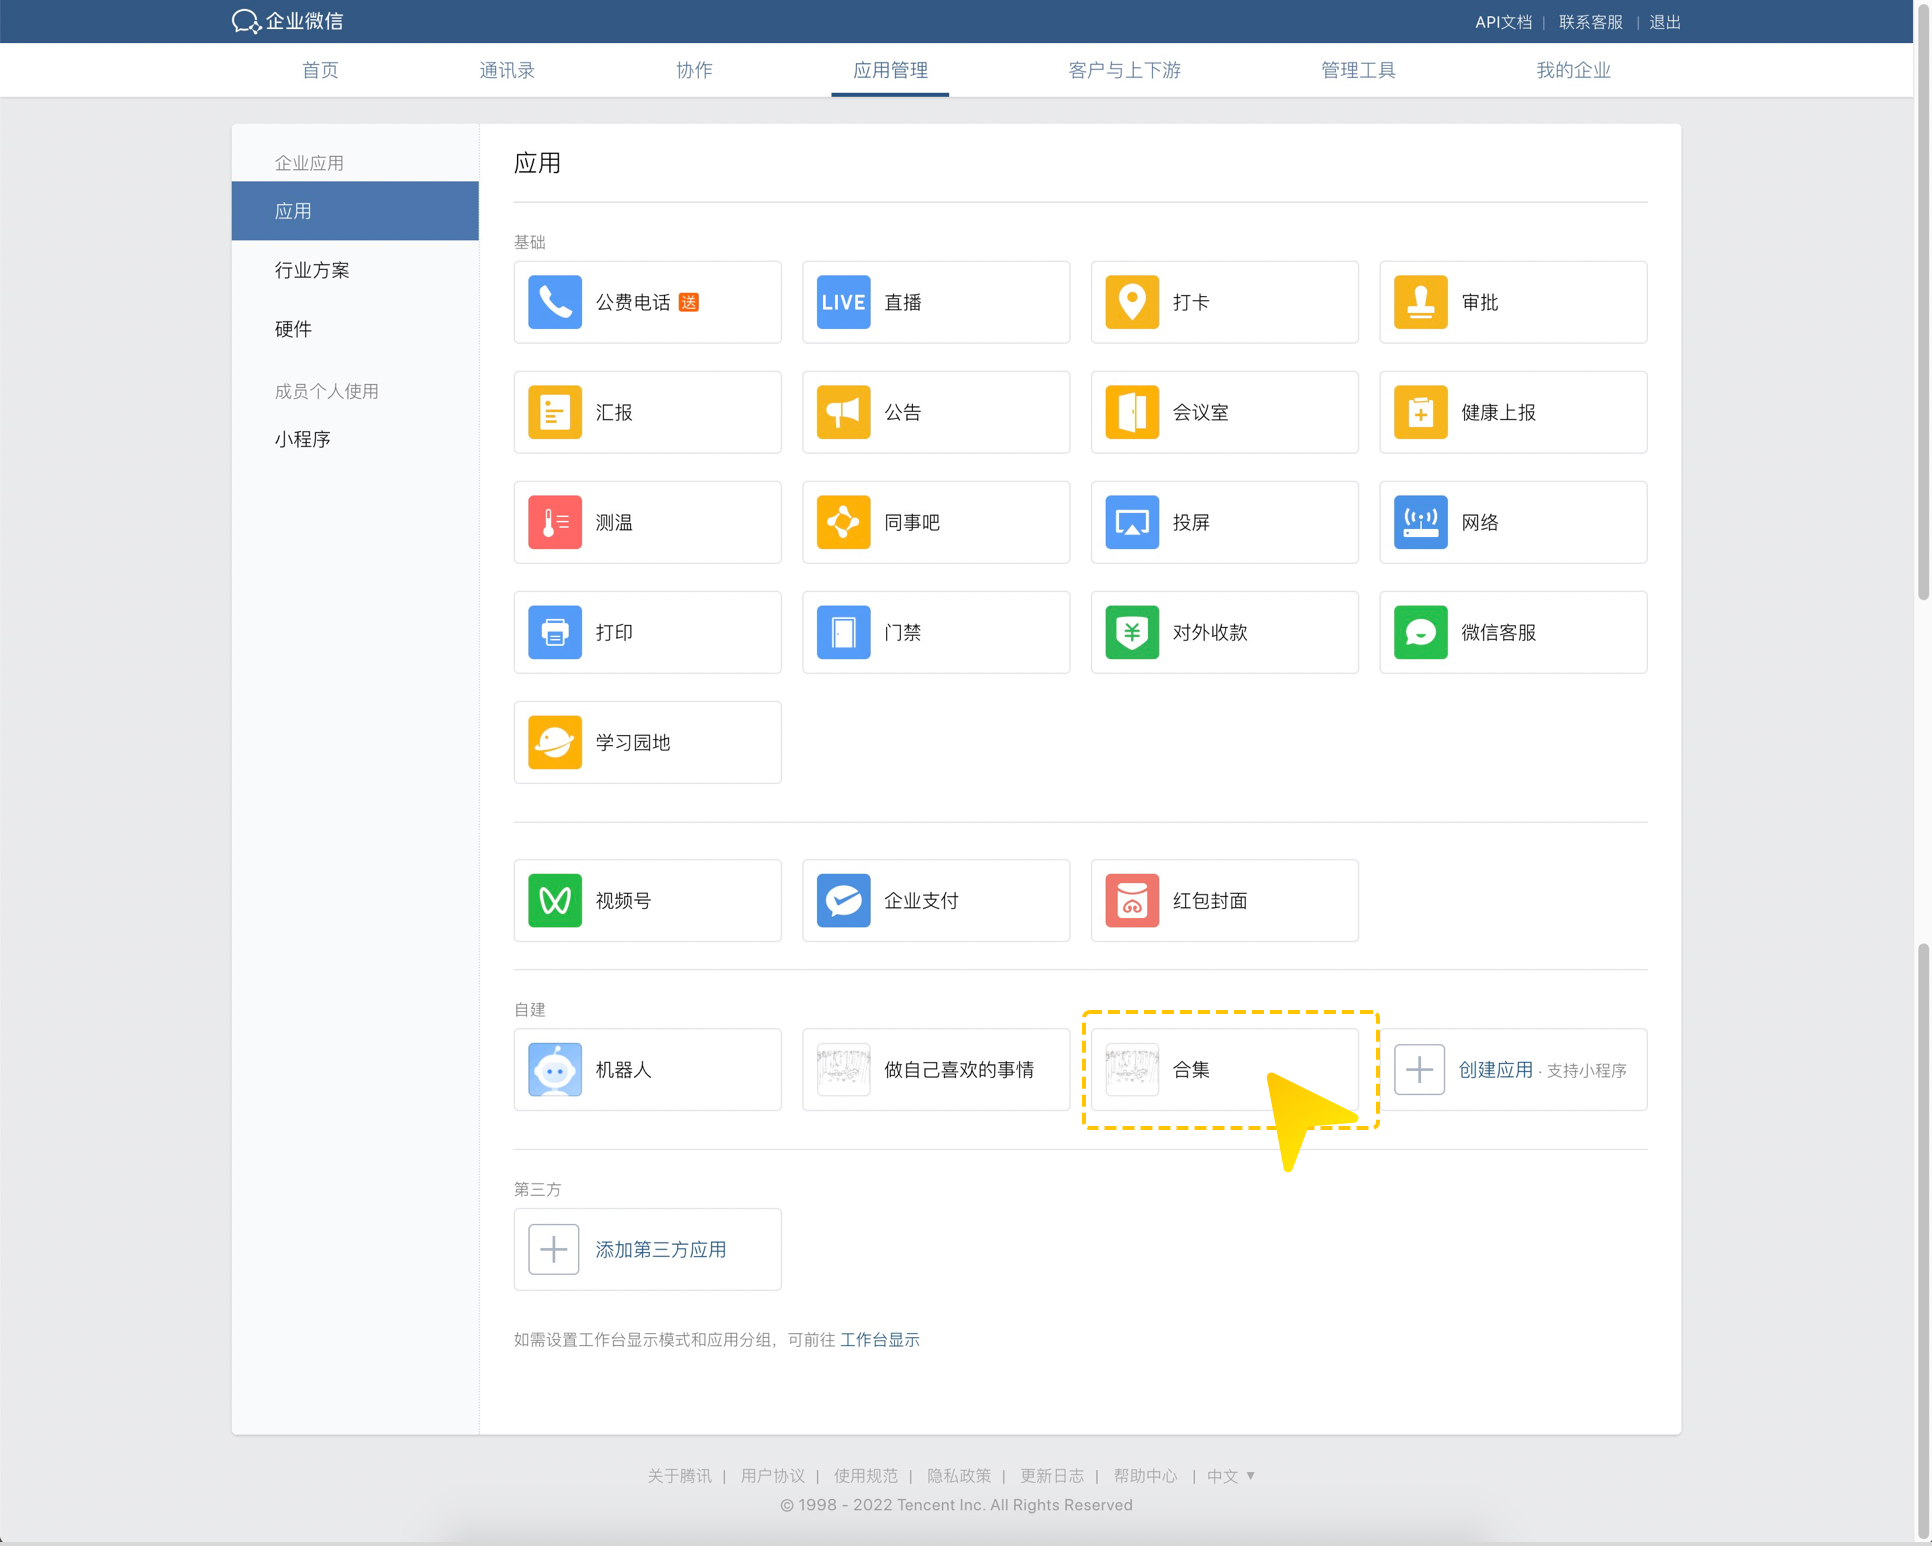Open the 审批 stamp icon

[x=1420, y=302]
